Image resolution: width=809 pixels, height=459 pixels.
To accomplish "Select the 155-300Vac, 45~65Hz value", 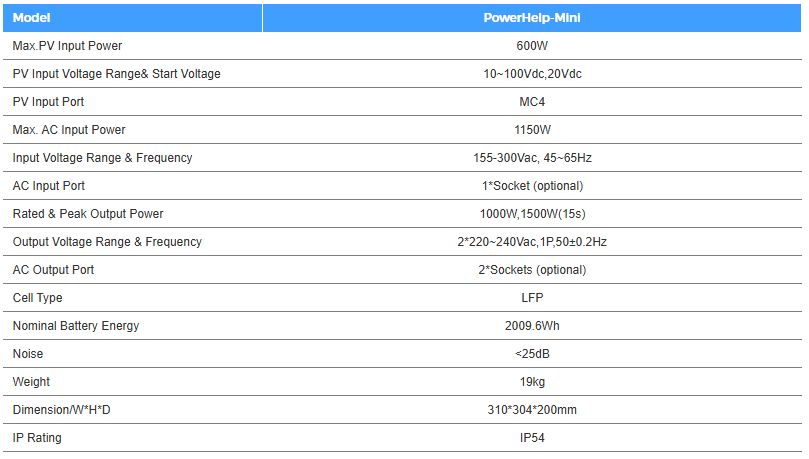I will click(x=532, y=158).
